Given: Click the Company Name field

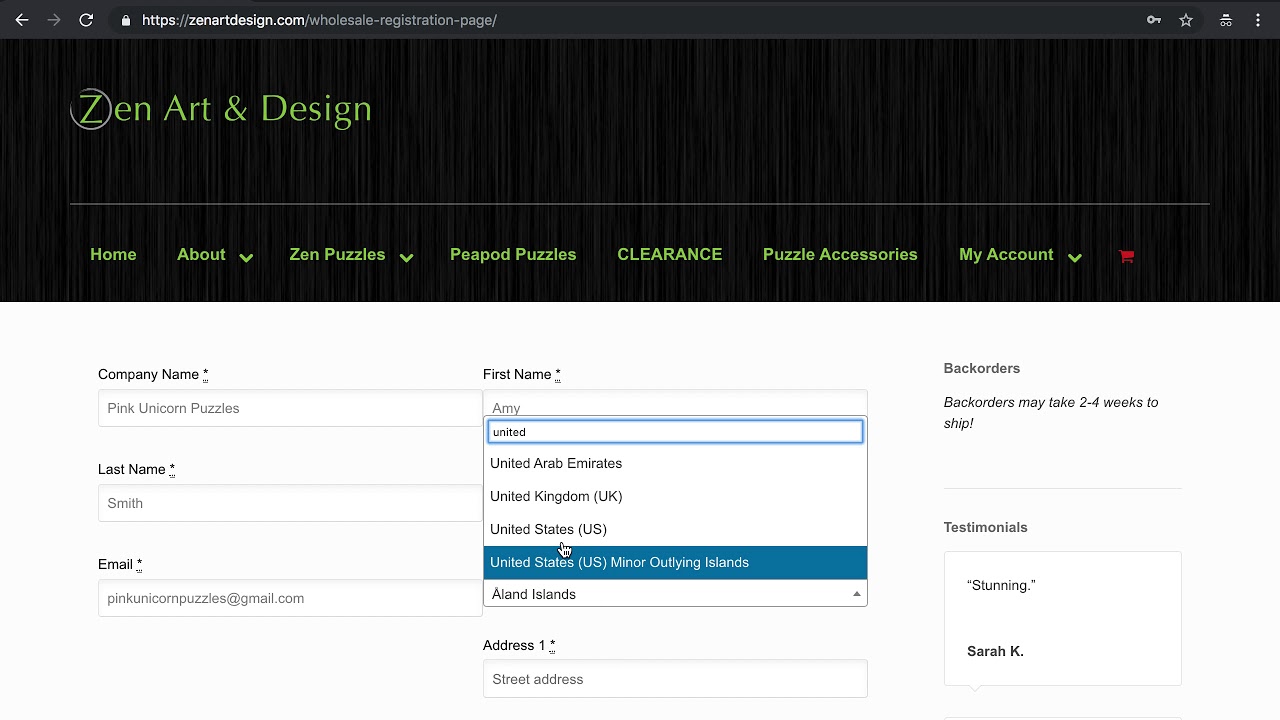Looking at the screenshot, I should tap(290, 408).
